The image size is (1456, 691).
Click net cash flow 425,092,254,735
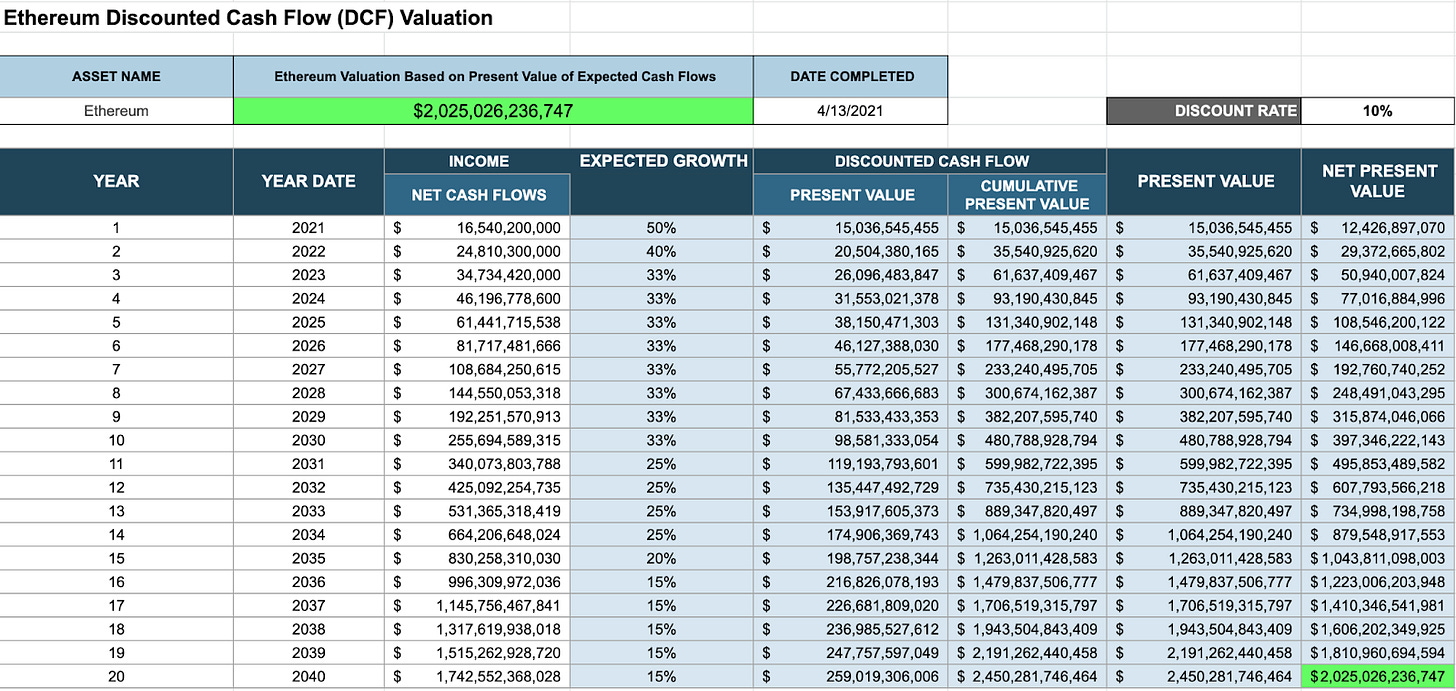pos(478,487)
